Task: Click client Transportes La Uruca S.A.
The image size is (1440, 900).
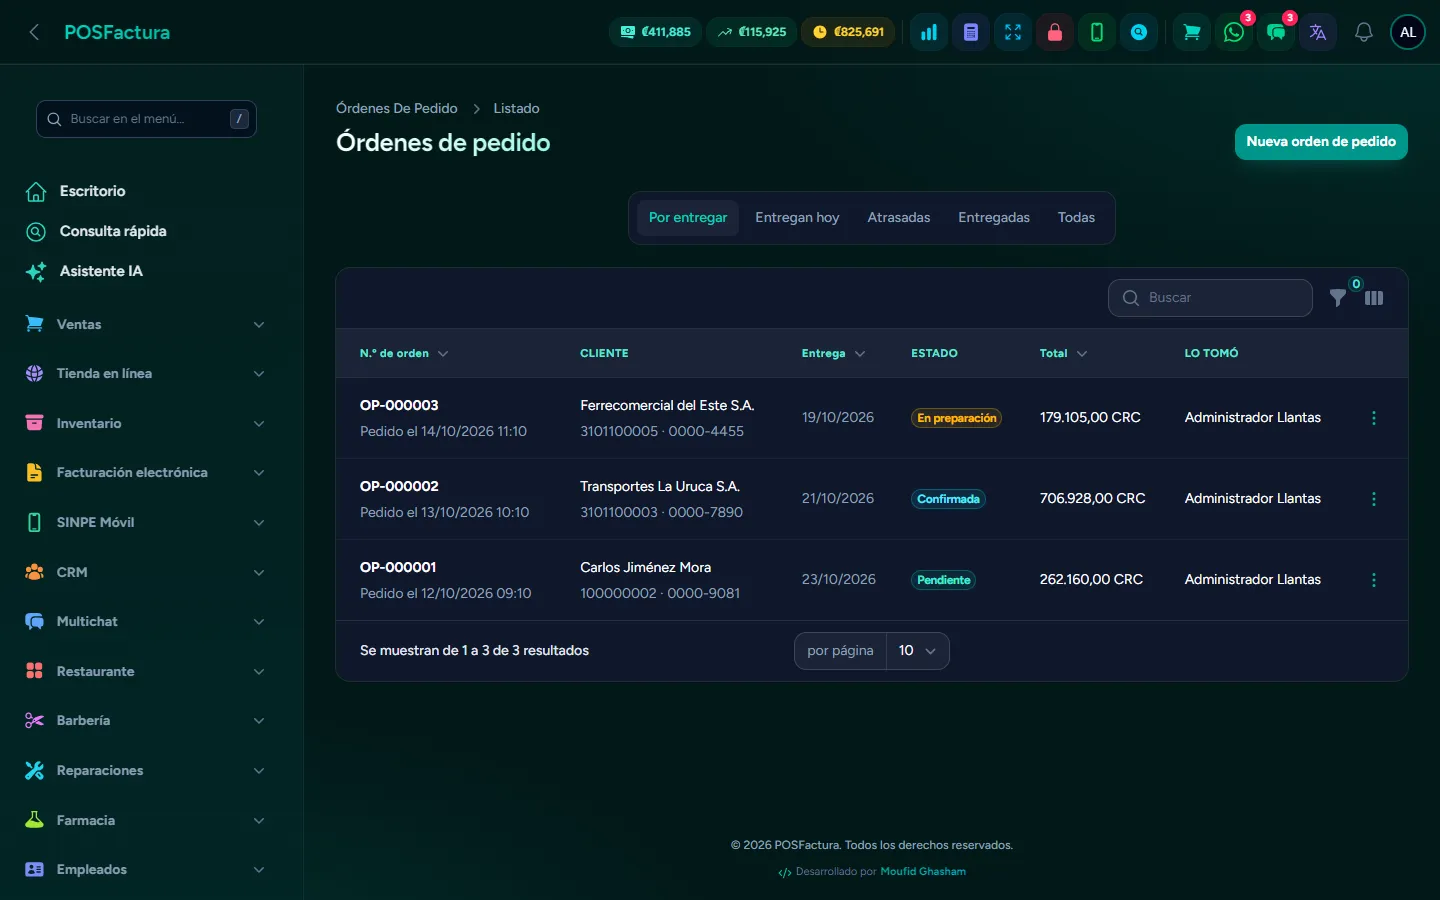Action: 660,486
